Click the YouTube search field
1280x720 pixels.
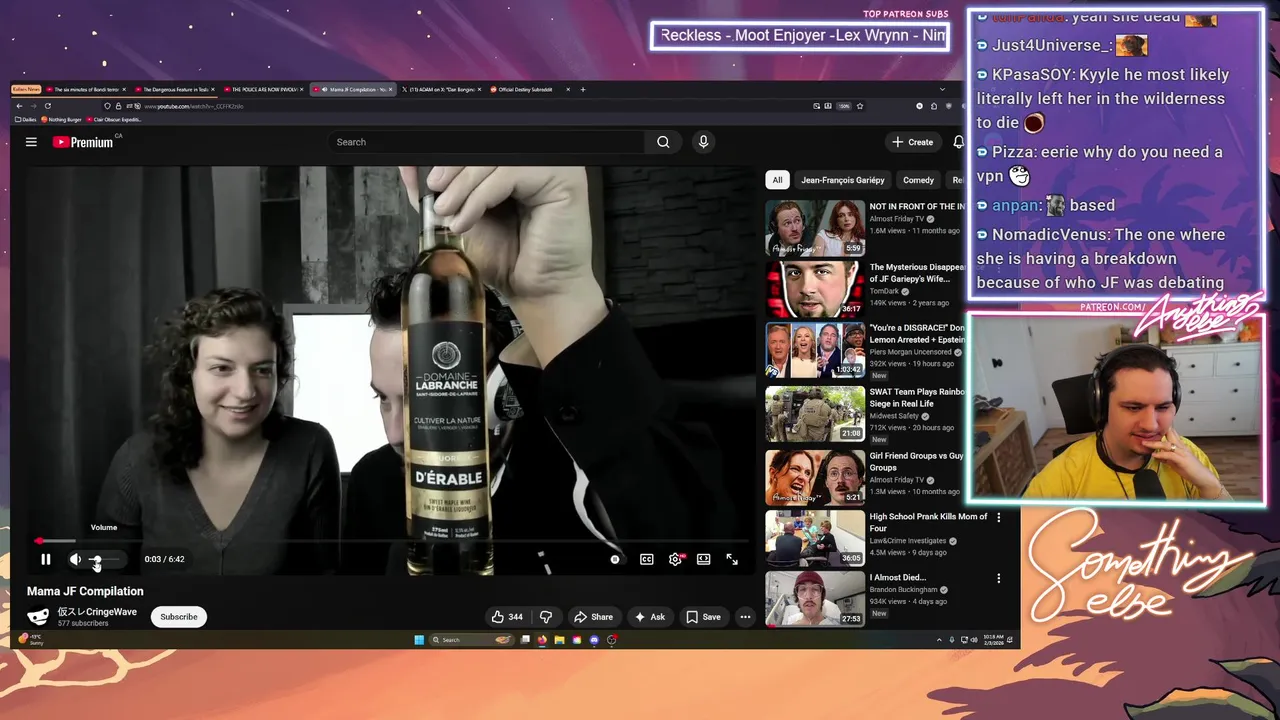[x=487, y=142]
